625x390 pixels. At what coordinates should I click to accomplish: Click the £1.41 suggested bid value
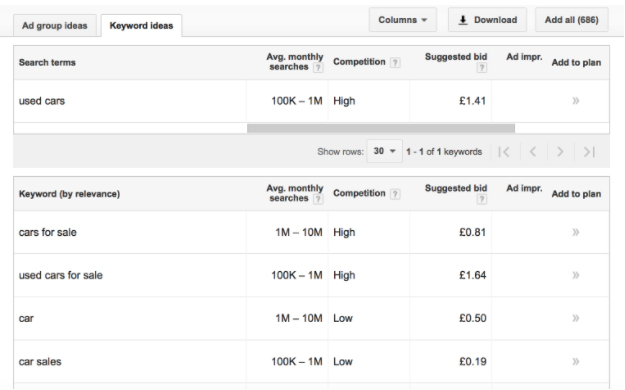tap(472, 101)
